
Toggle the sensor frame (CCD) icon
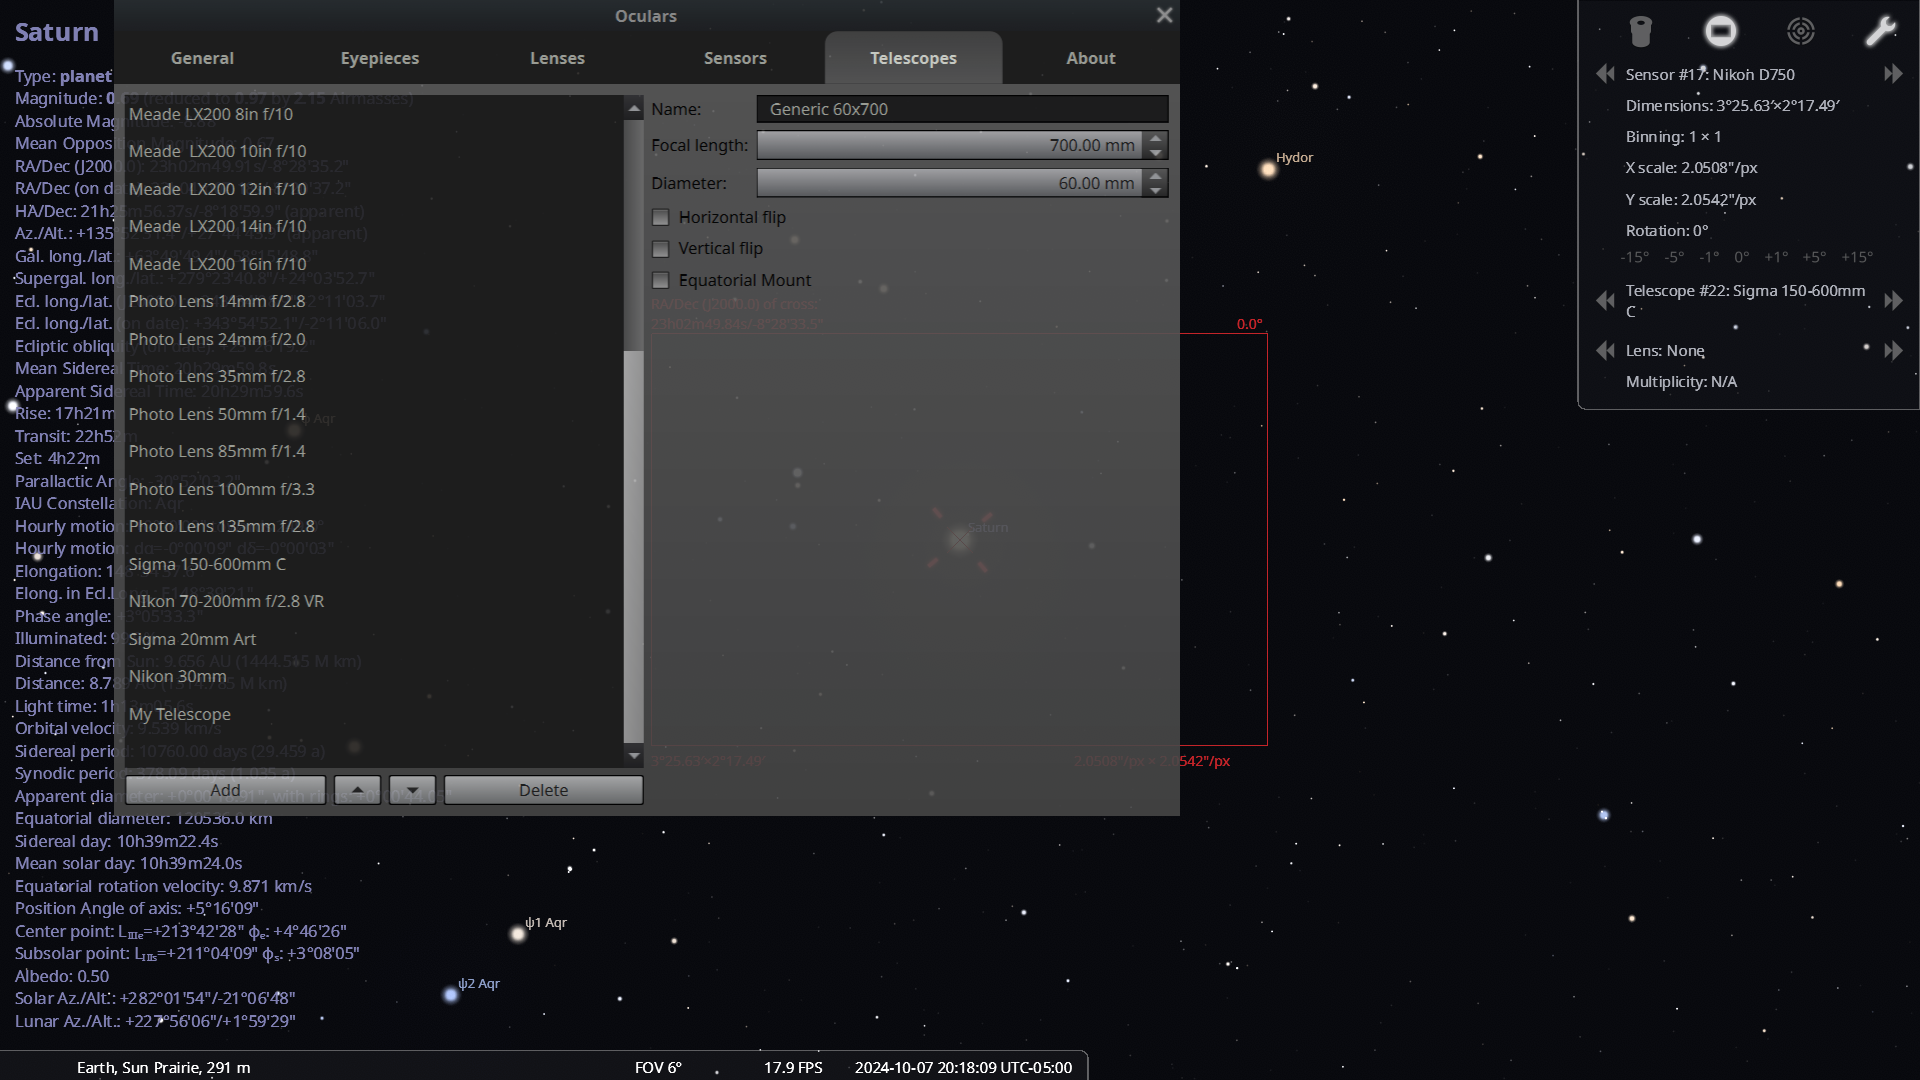click(x=1720, y=31)
